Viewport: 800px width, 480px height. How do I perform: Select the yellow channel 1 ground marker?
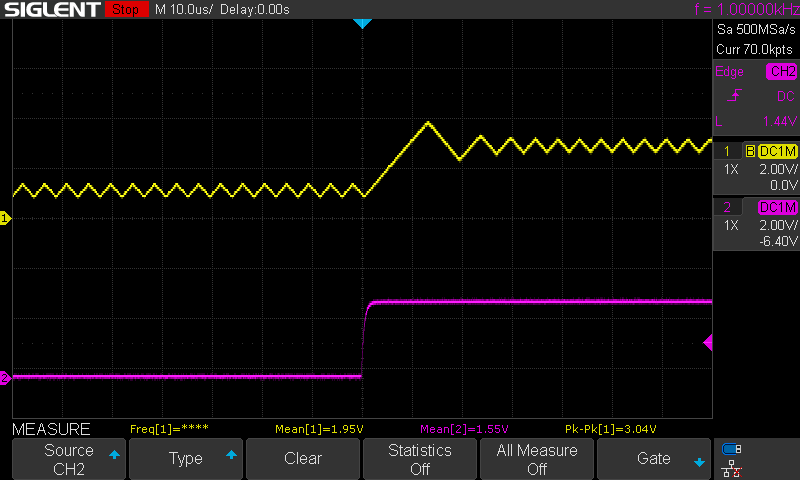click(5, 218)
